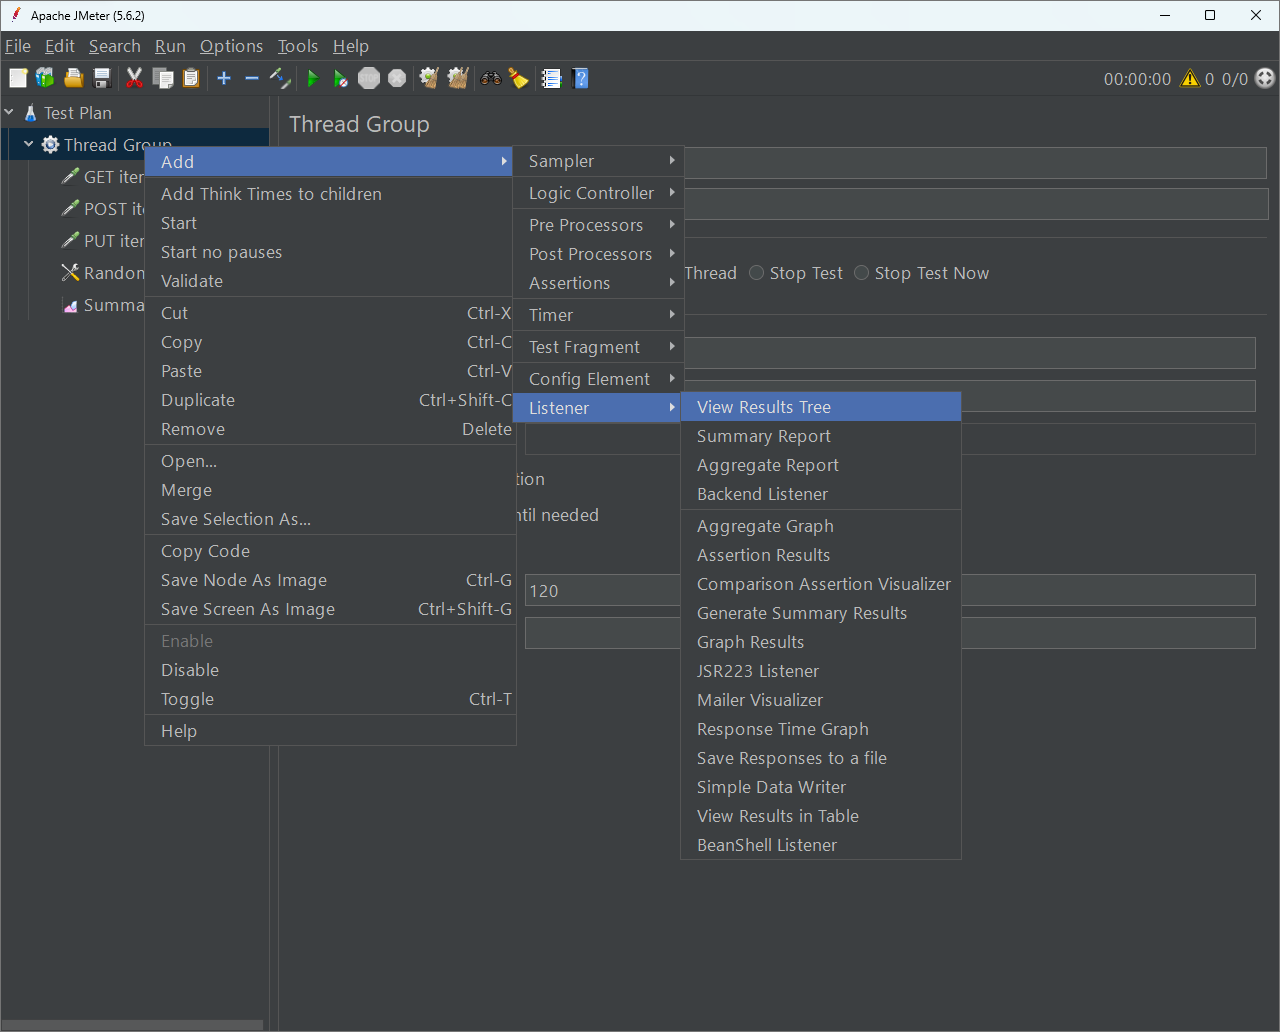Open the Help question mark icon
Image resolution: width=1280 pixels, height=1032 pixels.
pos(580,78)
